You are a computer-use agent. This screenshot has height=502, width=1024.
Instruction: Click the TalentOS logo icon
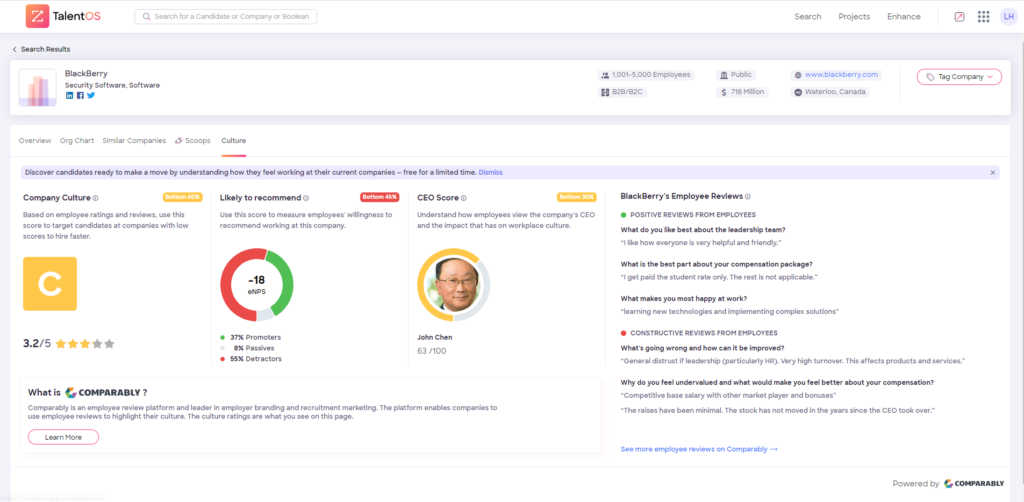tap(37, 16)
